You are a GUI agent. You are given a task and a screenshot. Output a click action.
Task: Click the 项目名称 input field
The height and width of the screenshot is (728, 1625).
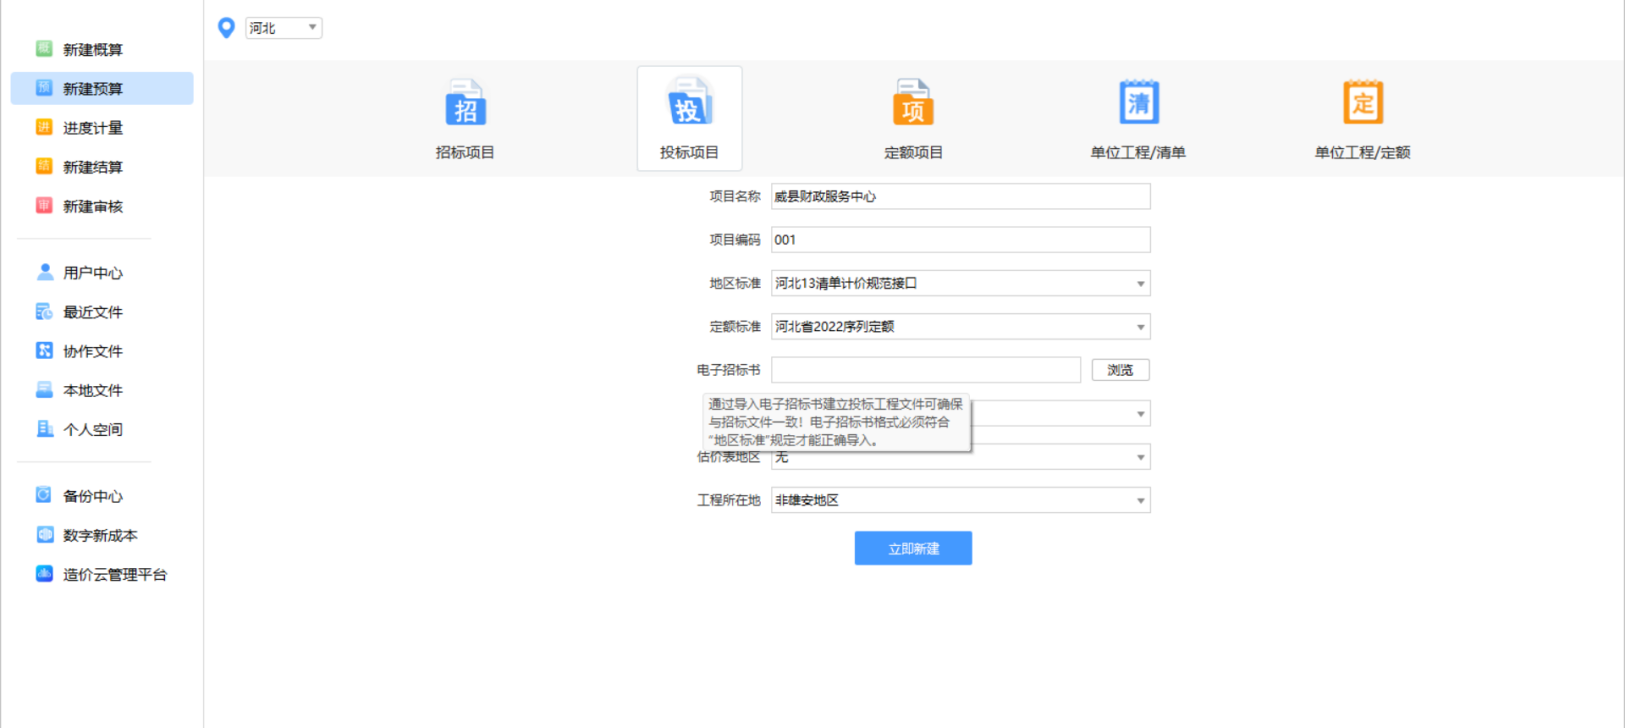coord(960,196)
